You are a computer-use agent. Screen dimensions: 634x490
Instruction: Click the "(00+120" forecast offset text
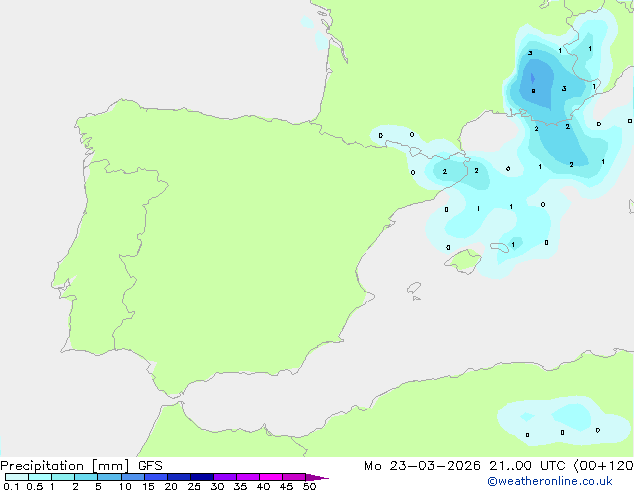coord(603,466)
